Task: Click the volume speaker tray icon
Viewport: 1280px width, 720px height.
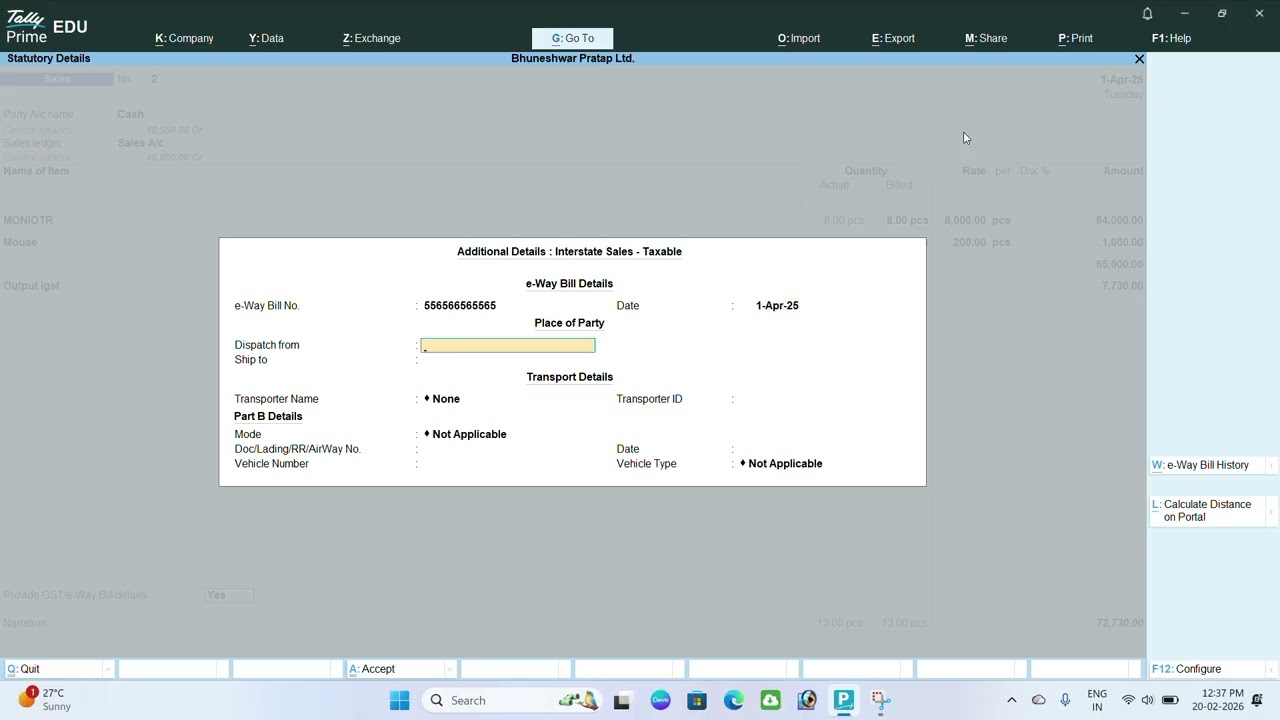Action: pyautogui.click(x=1148, y=700)
